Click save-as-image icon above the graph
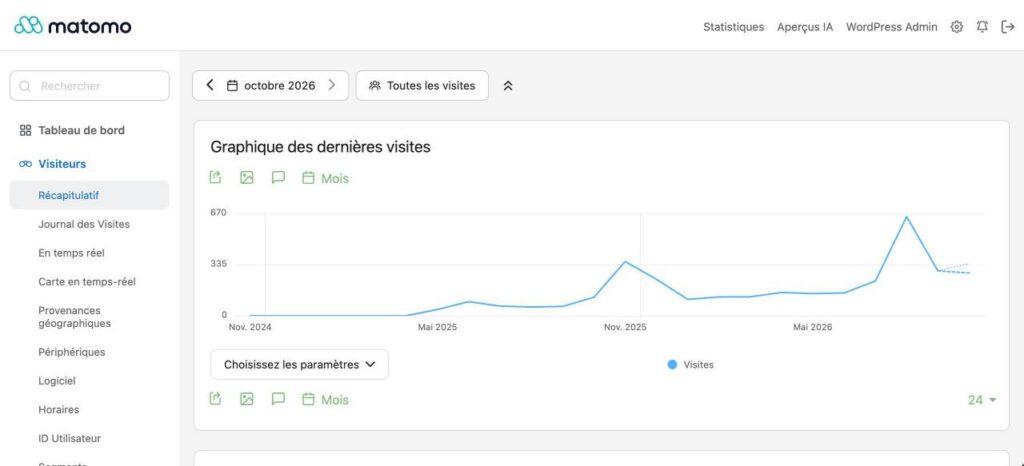This screenshot has height=466, width=1024. [x=246, y=178]
